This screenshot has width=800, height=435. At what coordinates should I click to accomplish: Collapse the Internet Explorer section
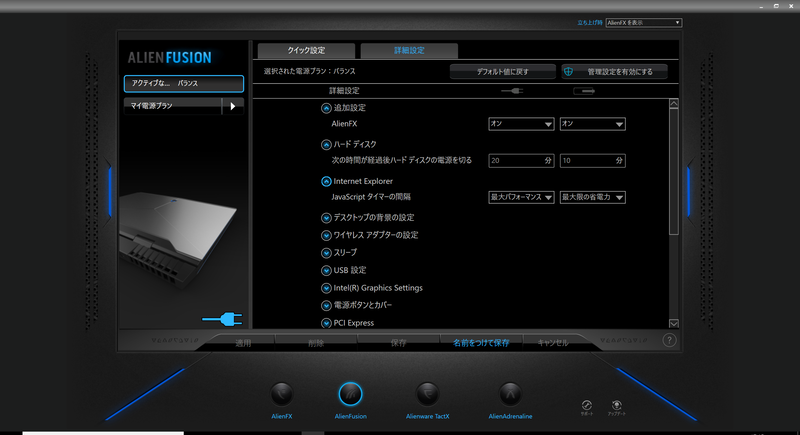click(326, 182)
